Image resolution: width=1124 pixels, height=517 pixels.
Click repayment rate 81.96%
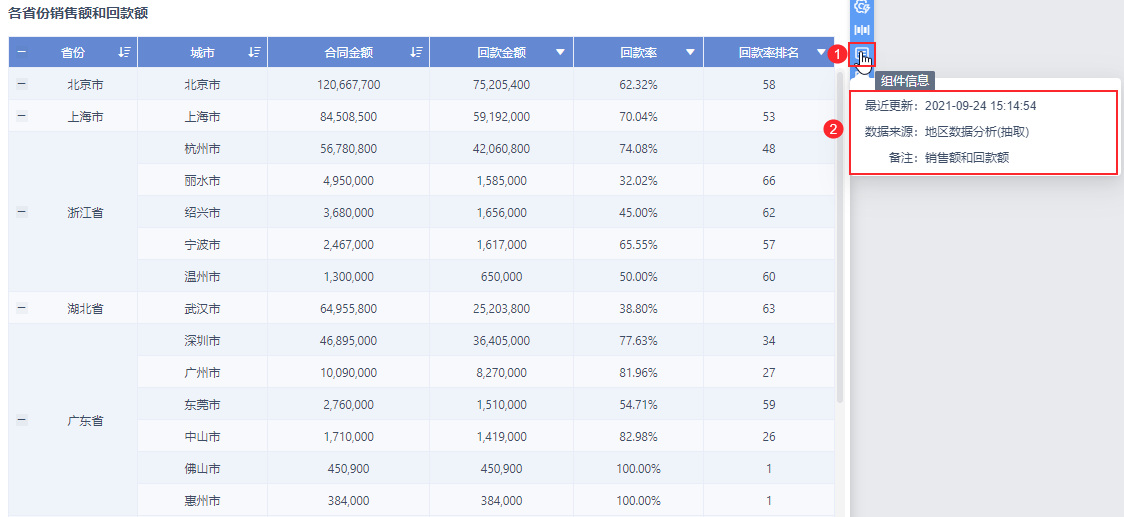coord(639,372)
